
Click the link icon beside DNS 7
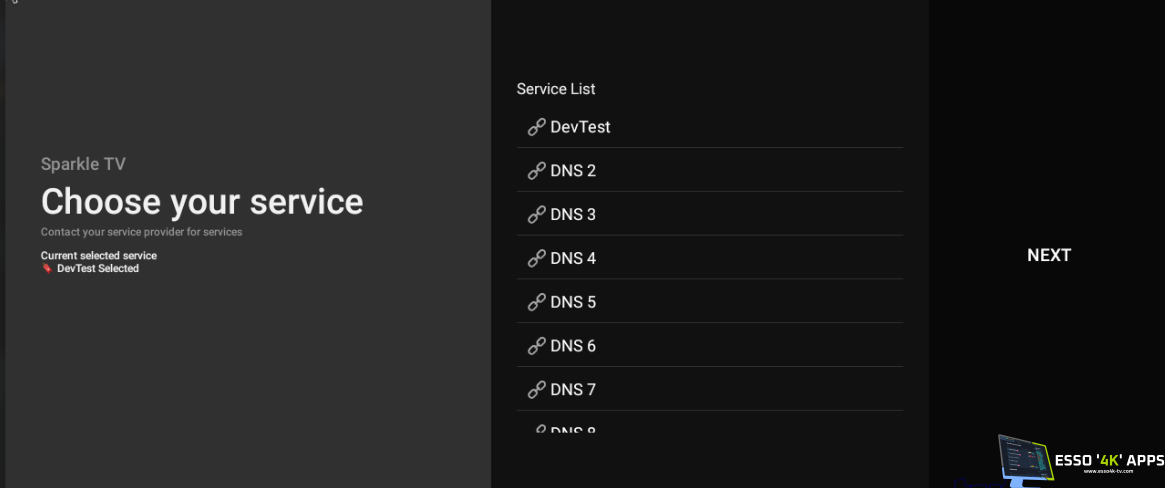(536, 390)
